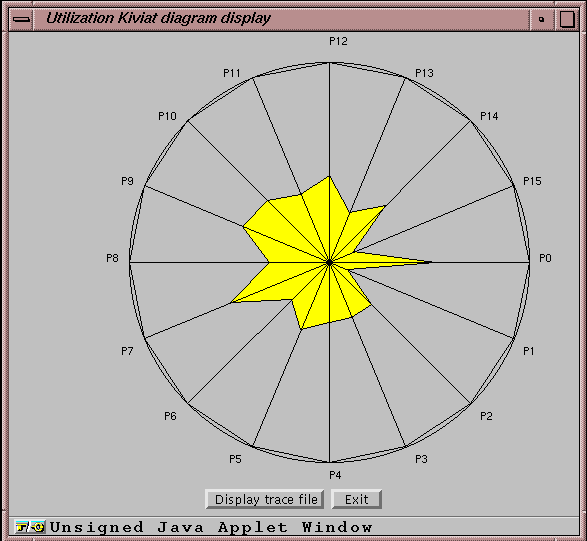Click the Unsigned Java Applet Window status text
Image resolution: width=587 pixels, height=541 pixels.
point(211,527)
